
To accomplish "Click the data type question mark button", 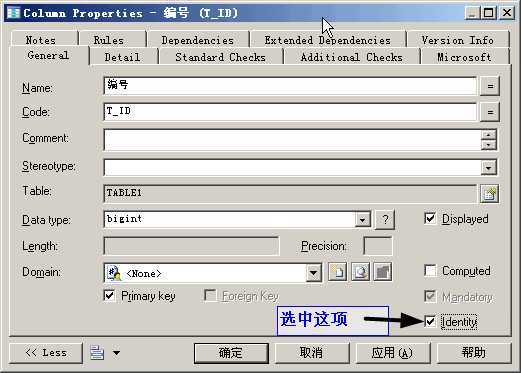I will [385, 219].
